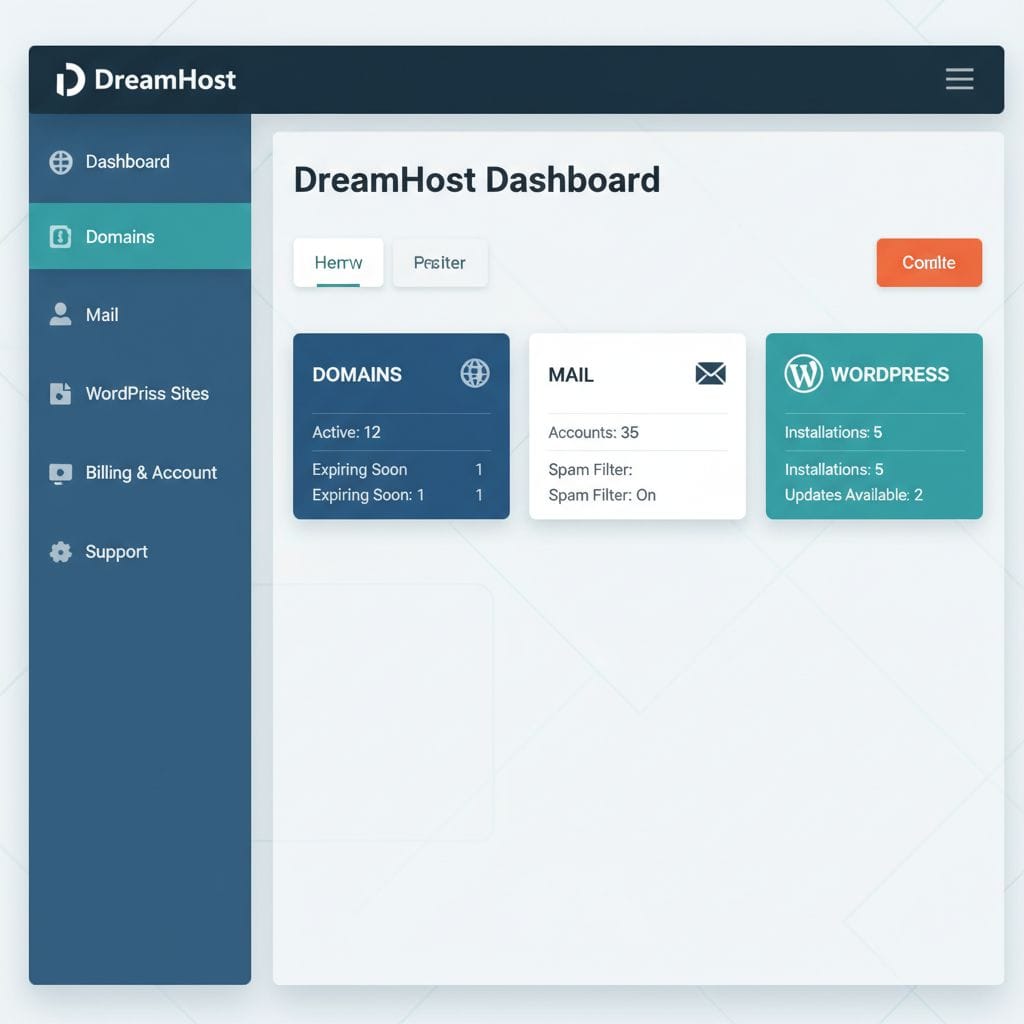Click the 'Active: 12' text
The height and width of the screenshot is (1024, 1024).
tap(346, 432)
